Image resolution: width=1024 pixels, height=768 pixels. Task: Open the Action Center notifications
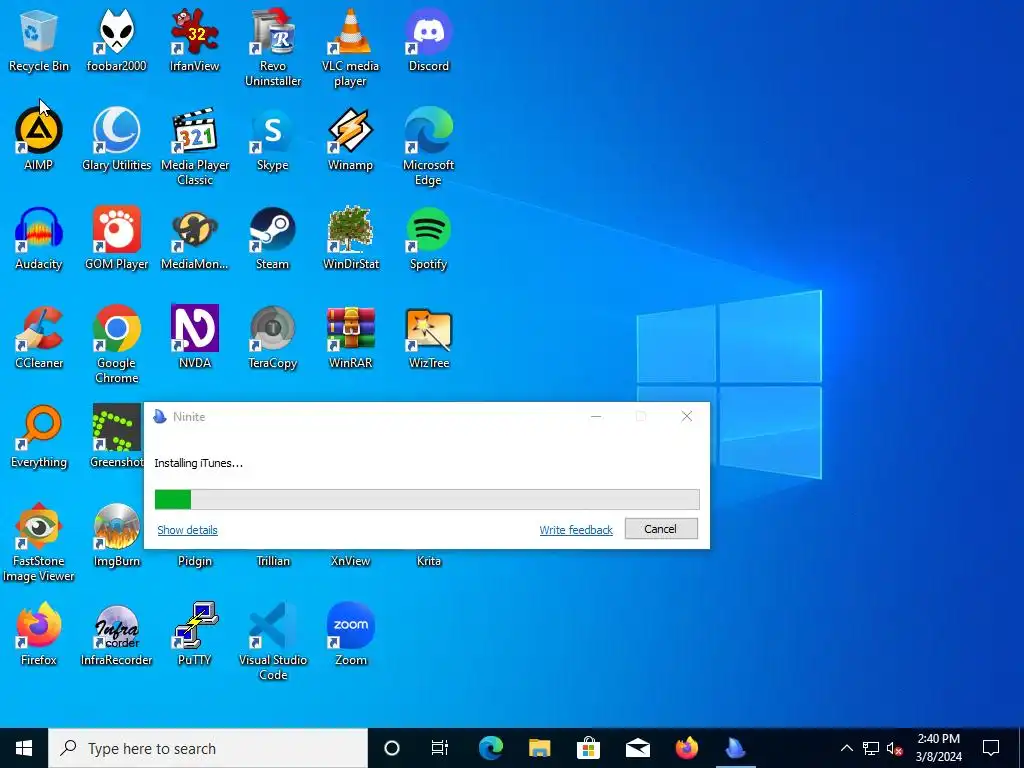991,748
